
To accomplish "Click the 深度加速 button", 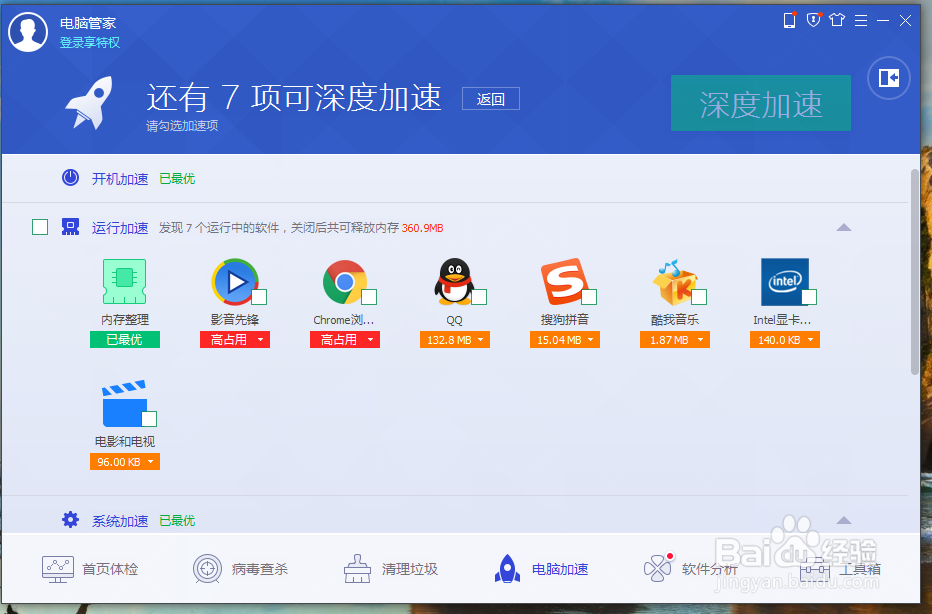I will pos(761,103).
